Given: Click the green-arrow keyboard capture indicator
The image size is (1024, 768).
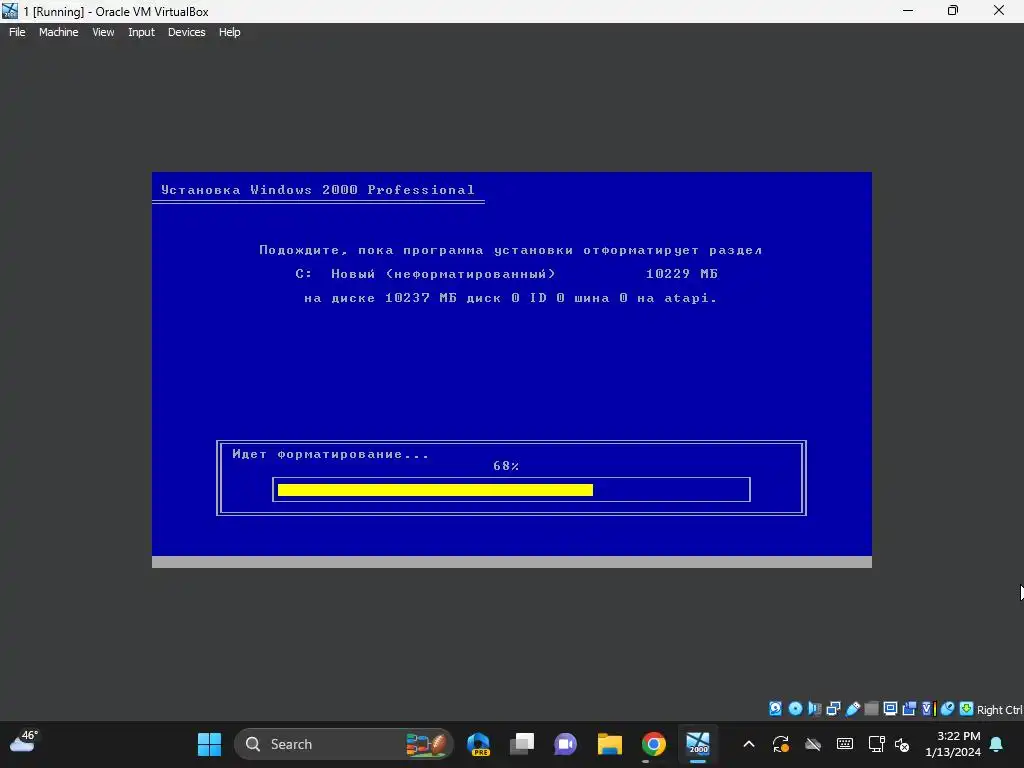Looking at the screenshot, I should point(967,709).
